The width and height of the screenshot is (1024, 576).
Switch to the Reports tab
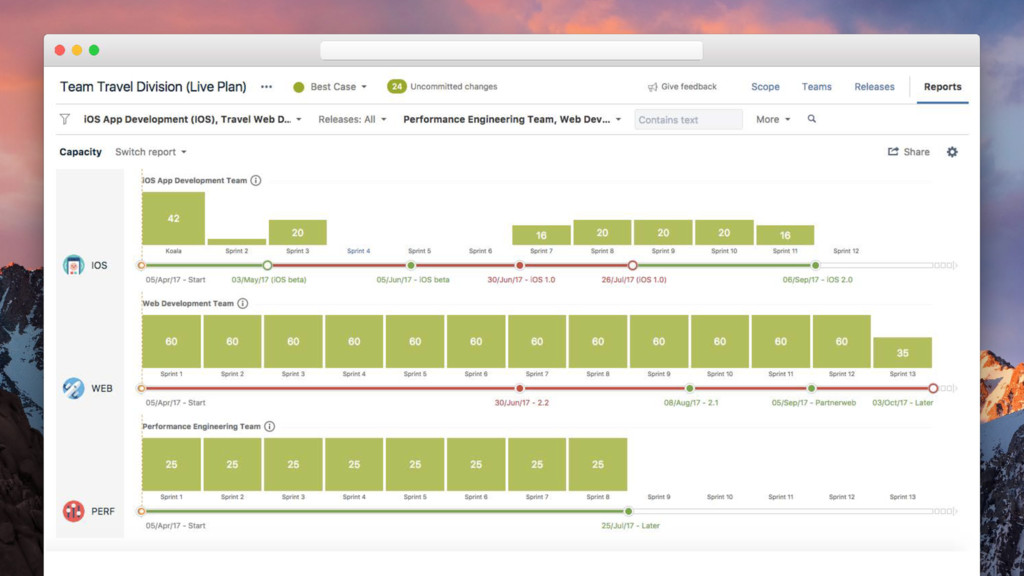pos(942,86)
